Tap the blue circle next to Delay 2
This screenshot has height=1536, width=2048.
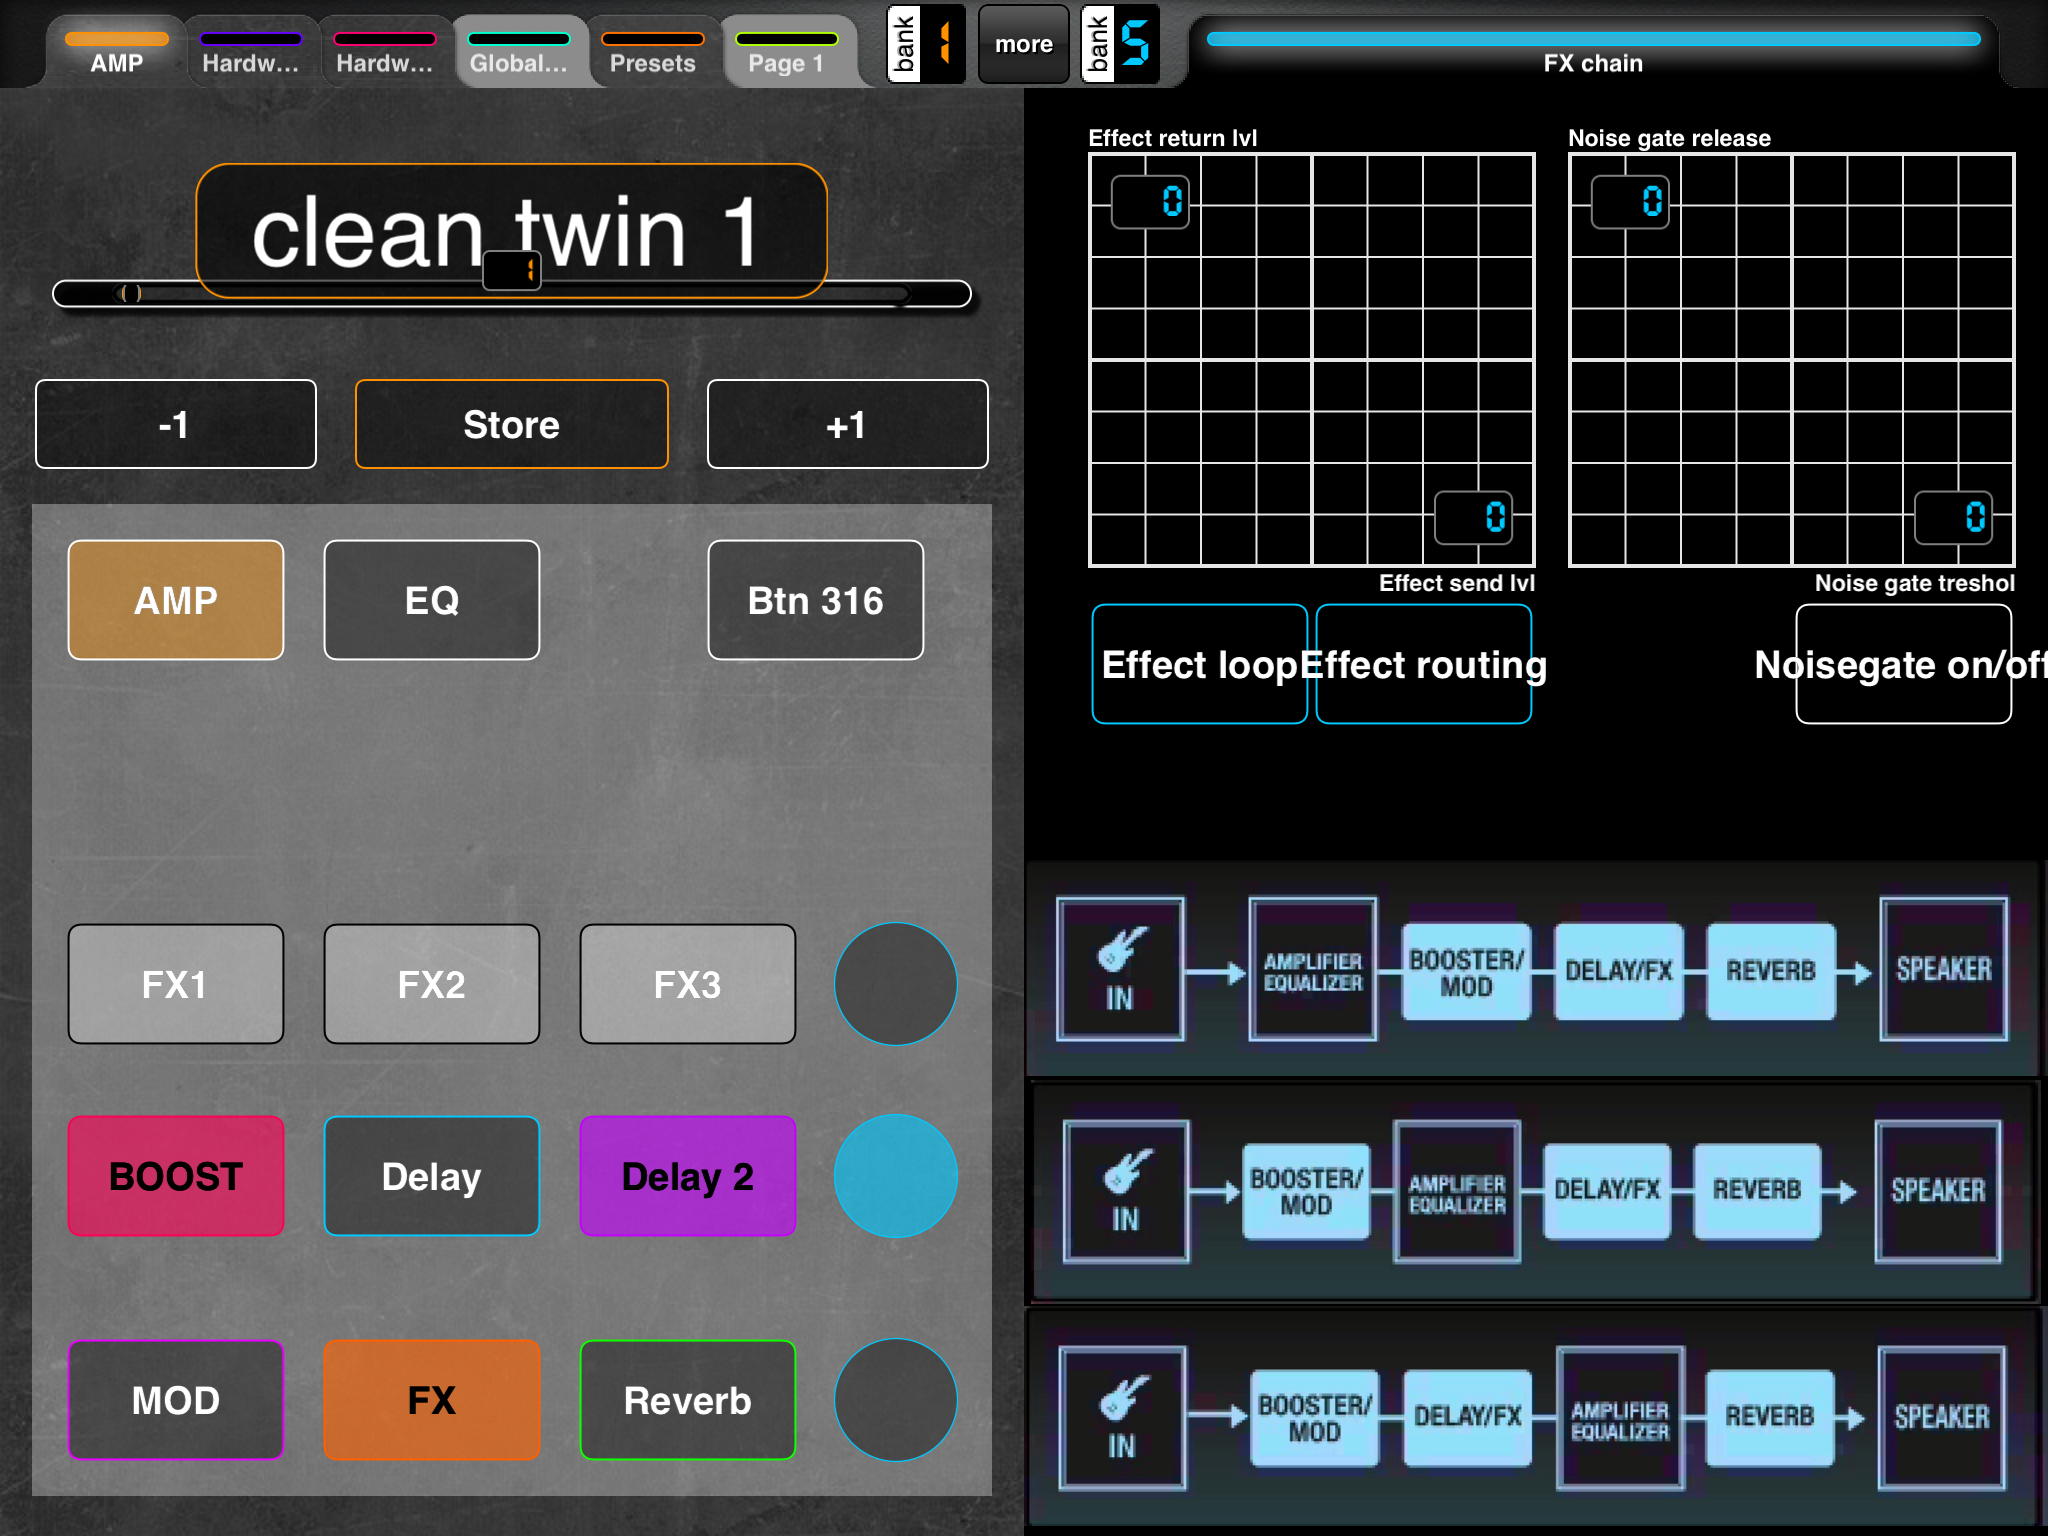coord(895,1176)
